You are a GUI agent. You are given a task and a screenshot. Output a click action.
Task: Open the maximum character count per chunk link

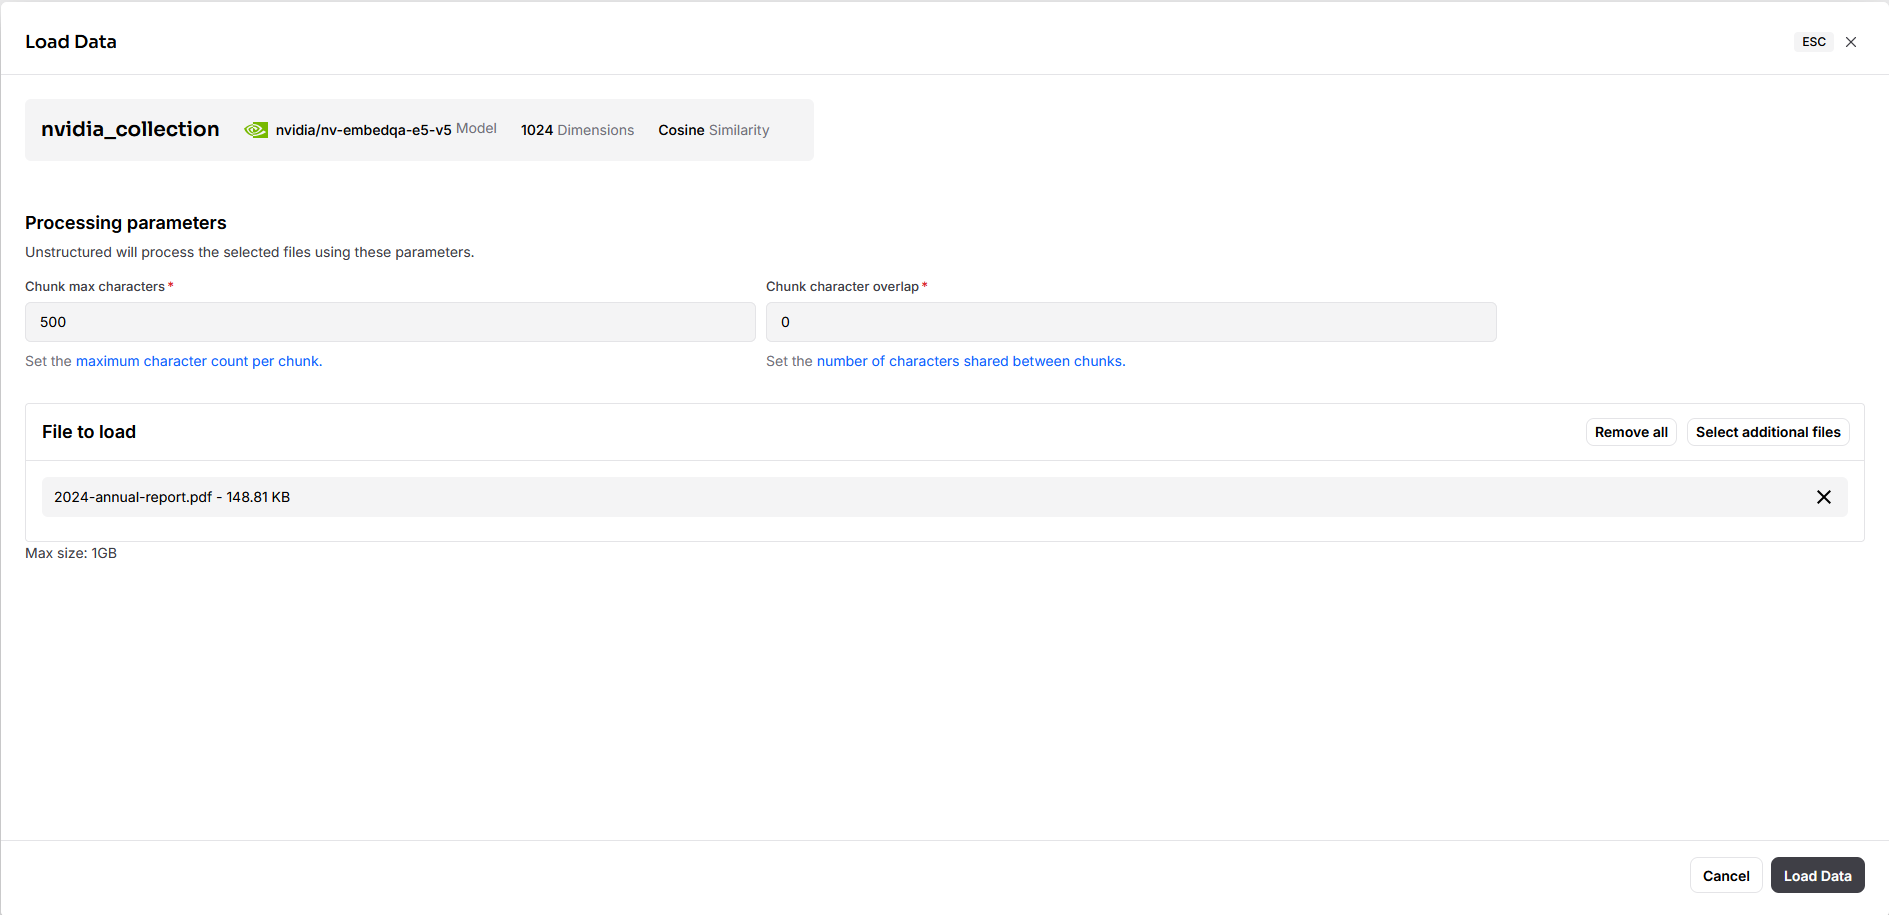(199, 361)
